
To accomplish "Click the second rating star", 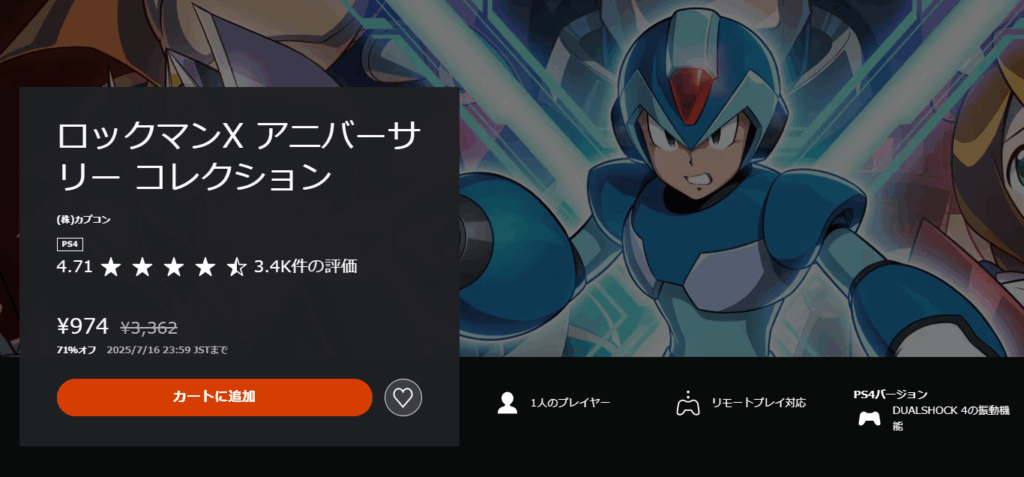I will coord(142,267).
